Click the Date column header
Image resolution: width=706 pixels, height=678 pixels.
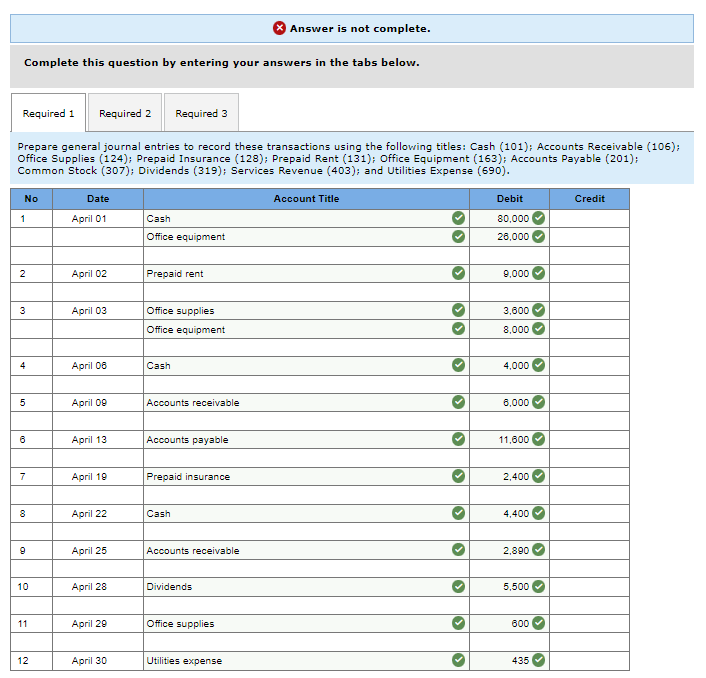(98, 199)
